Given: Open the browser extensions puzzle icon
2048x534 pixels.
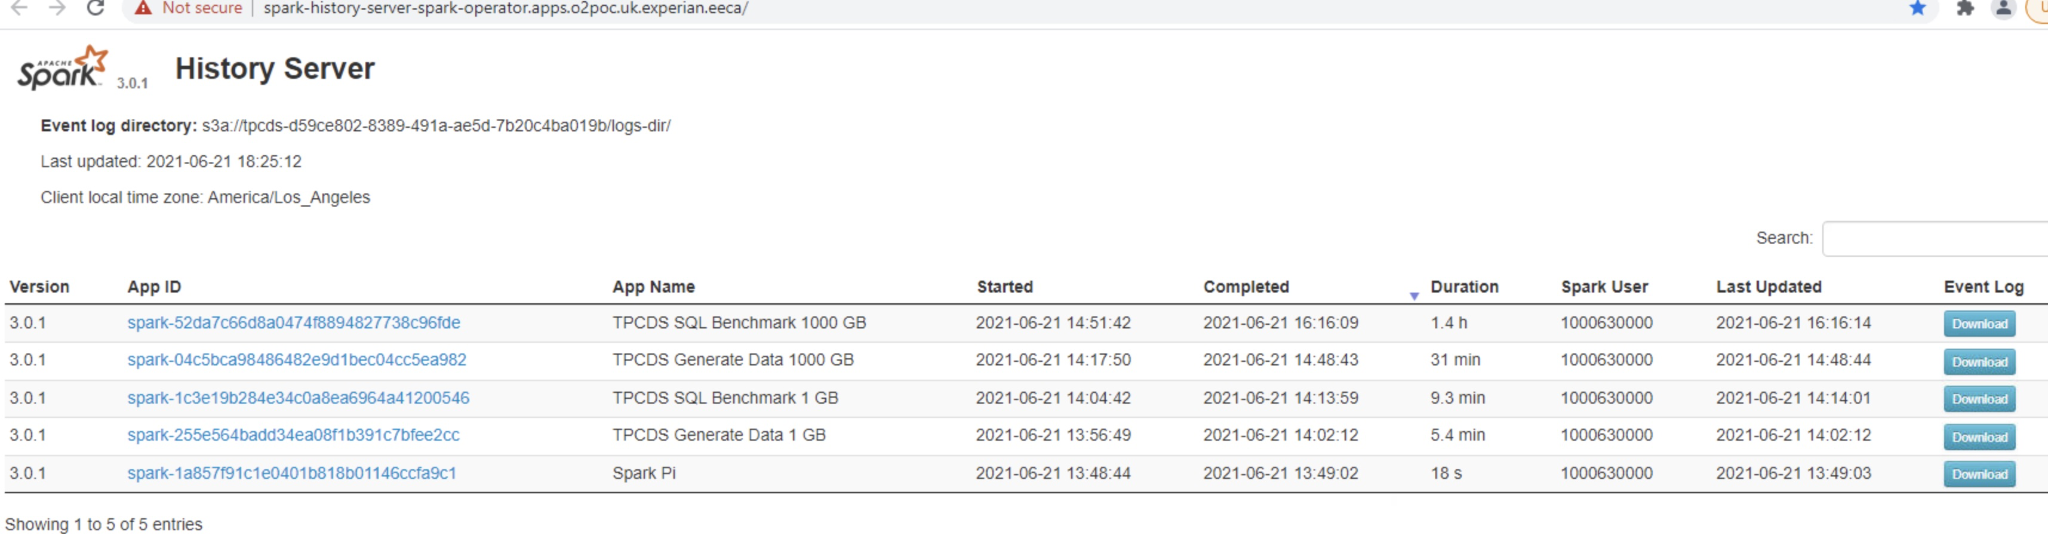Looking at the screenshot, I should tap(1965, 8).
